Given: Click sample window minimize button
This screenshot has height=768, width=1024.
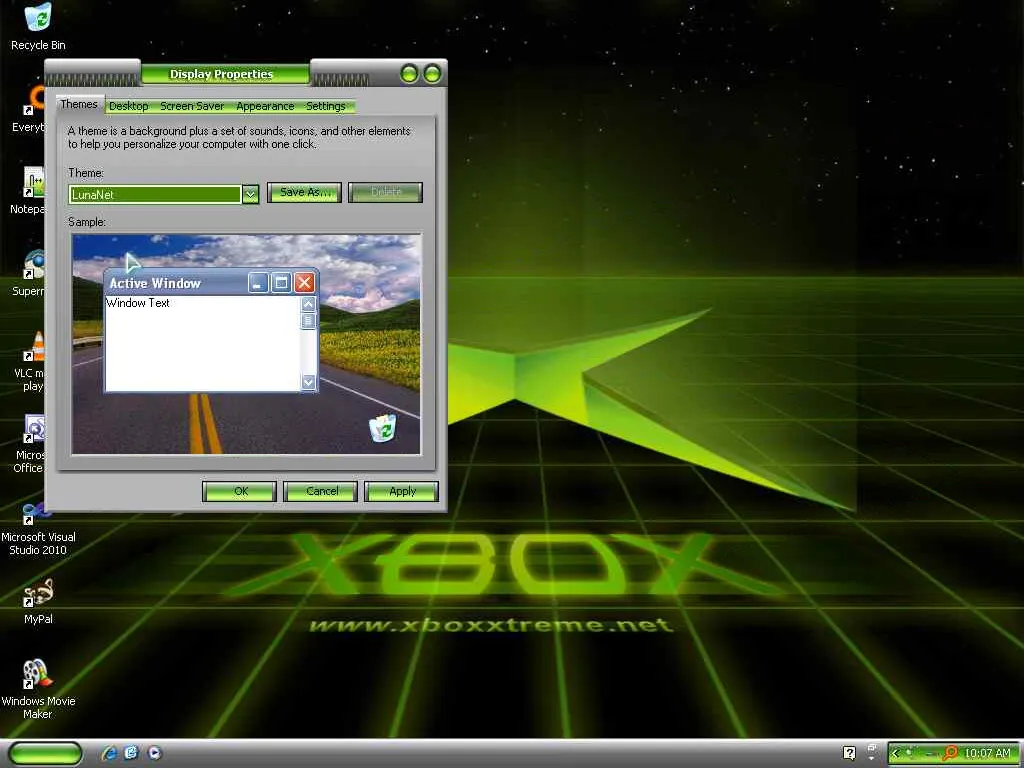Looking at the screenshot, I should 259,283.
